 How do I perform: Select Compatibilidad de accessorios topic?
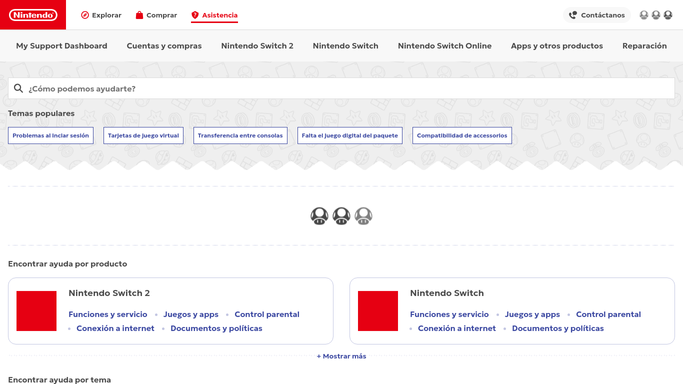[462, 135]
